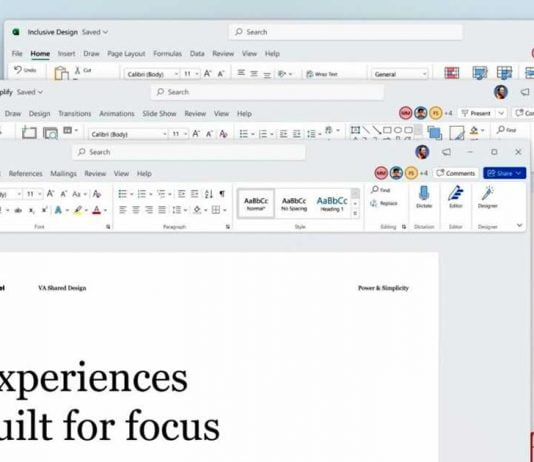Open Calibri font dropdown in Excel

[x=176, y=74]
